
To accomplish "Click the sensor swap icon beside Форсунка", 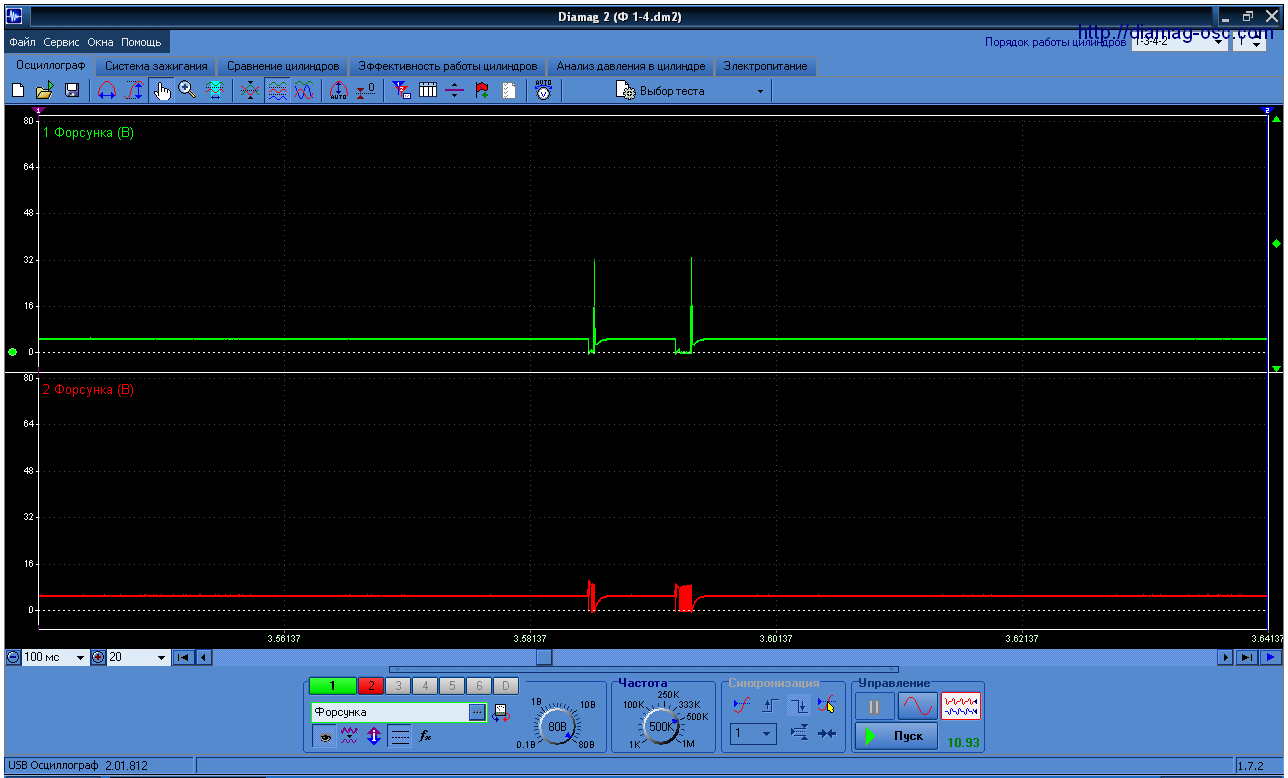I will click(x=501, y=712).
